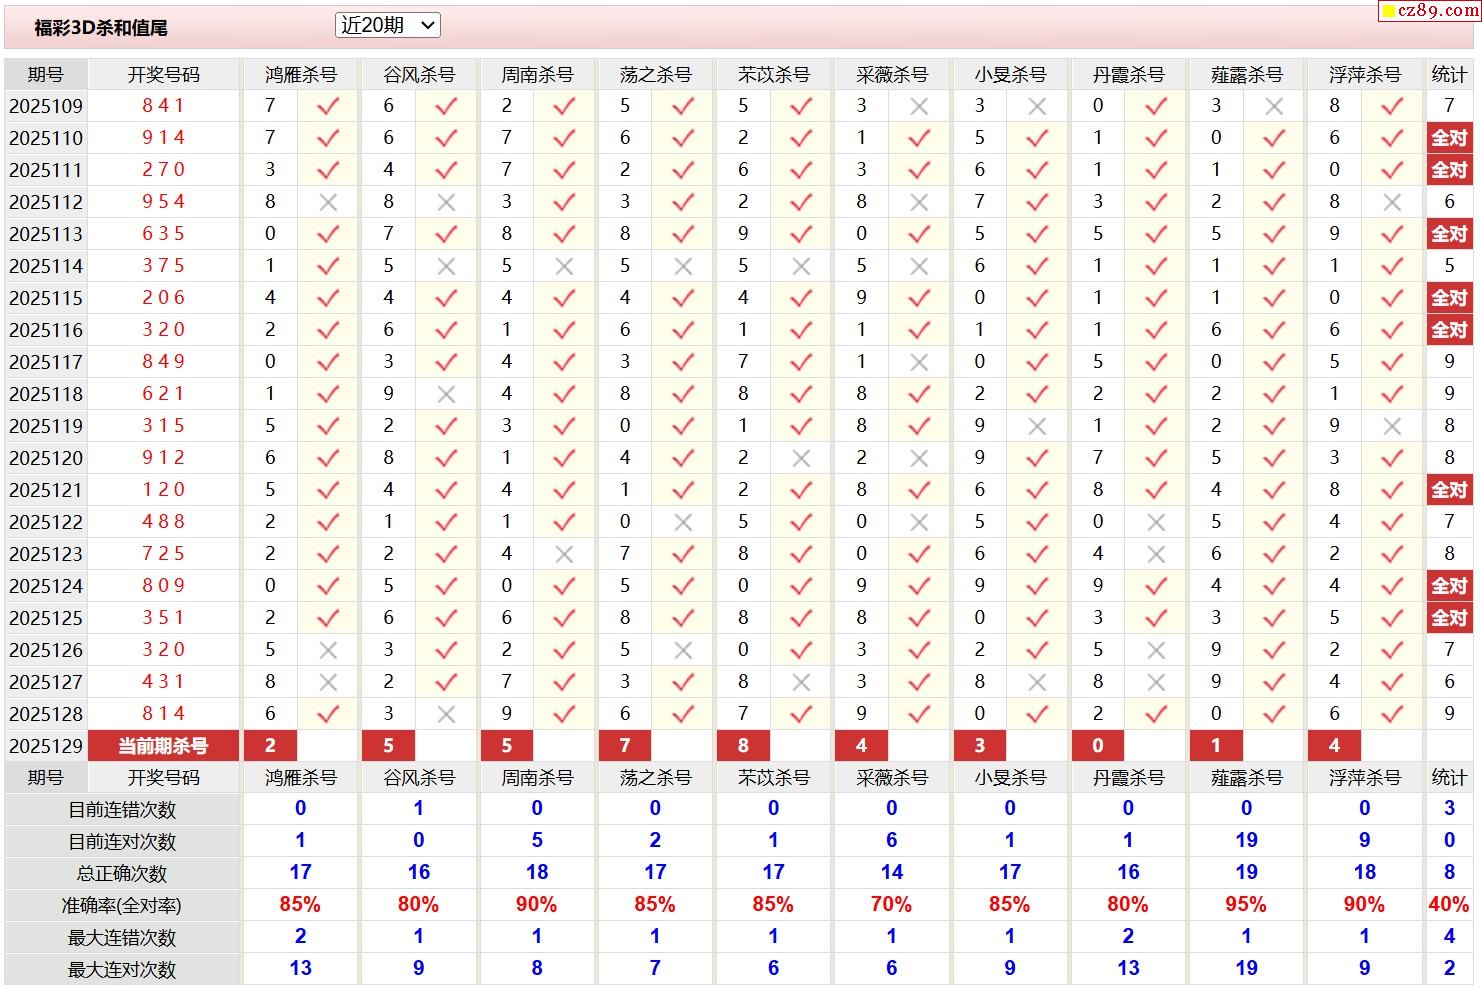Click the 最大连错次数 row label
Viewport: 1482px width, 989px height.
point(122,938)
